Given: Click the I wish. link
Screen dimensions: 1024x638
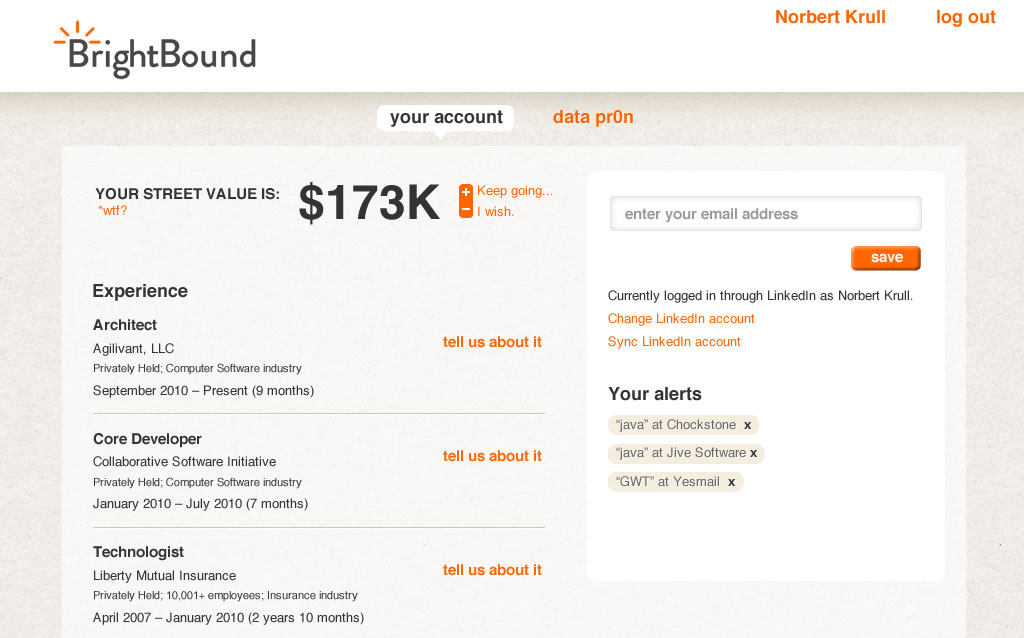Looking at the screenshot, I should click(x=495, y=212).
